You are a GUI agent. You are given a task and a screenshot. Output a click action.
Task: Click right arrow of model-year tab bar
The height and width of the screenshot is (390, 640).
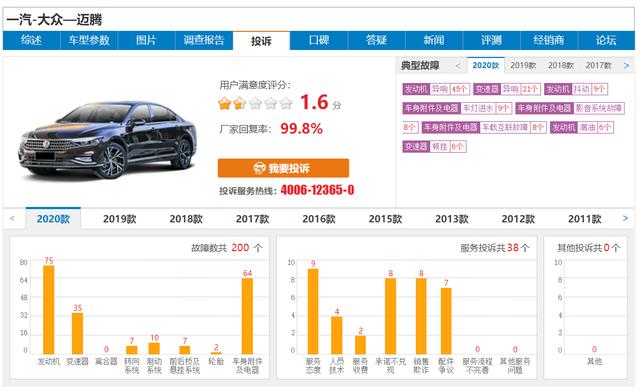tap(625, 219)
